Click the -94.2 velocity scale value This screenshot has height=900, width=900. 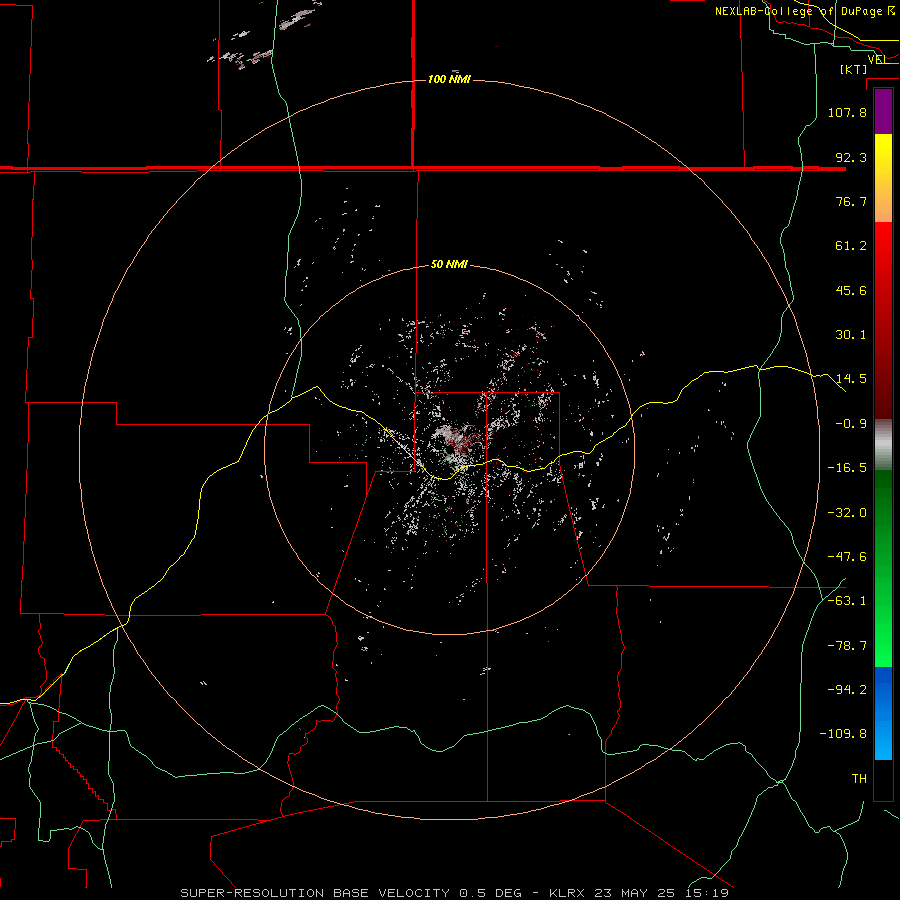(847, 690)
